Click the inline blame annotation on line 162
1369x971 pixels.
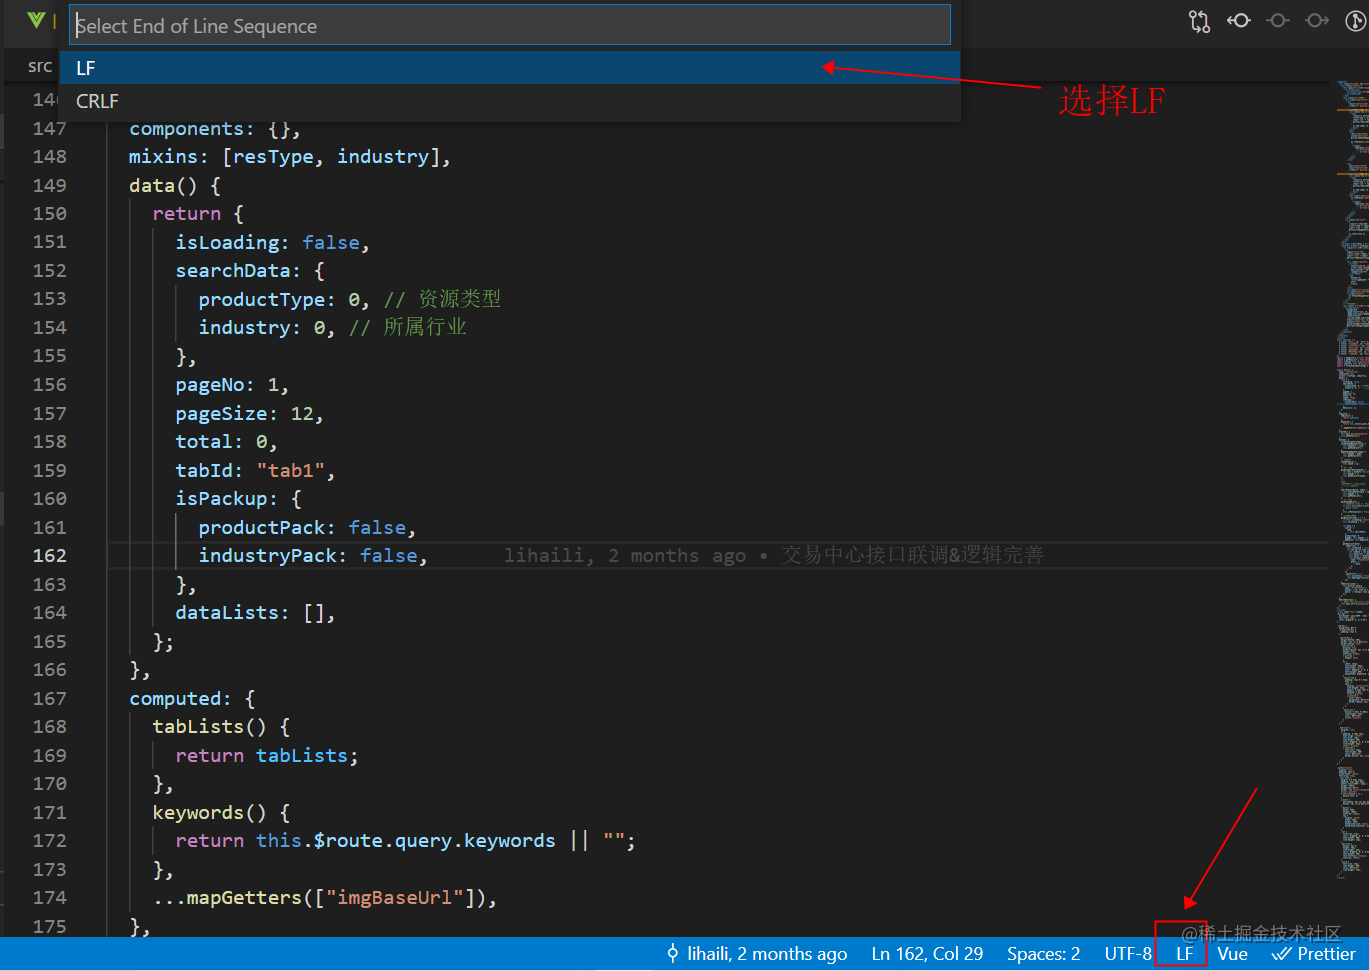(x=770, y=555)
